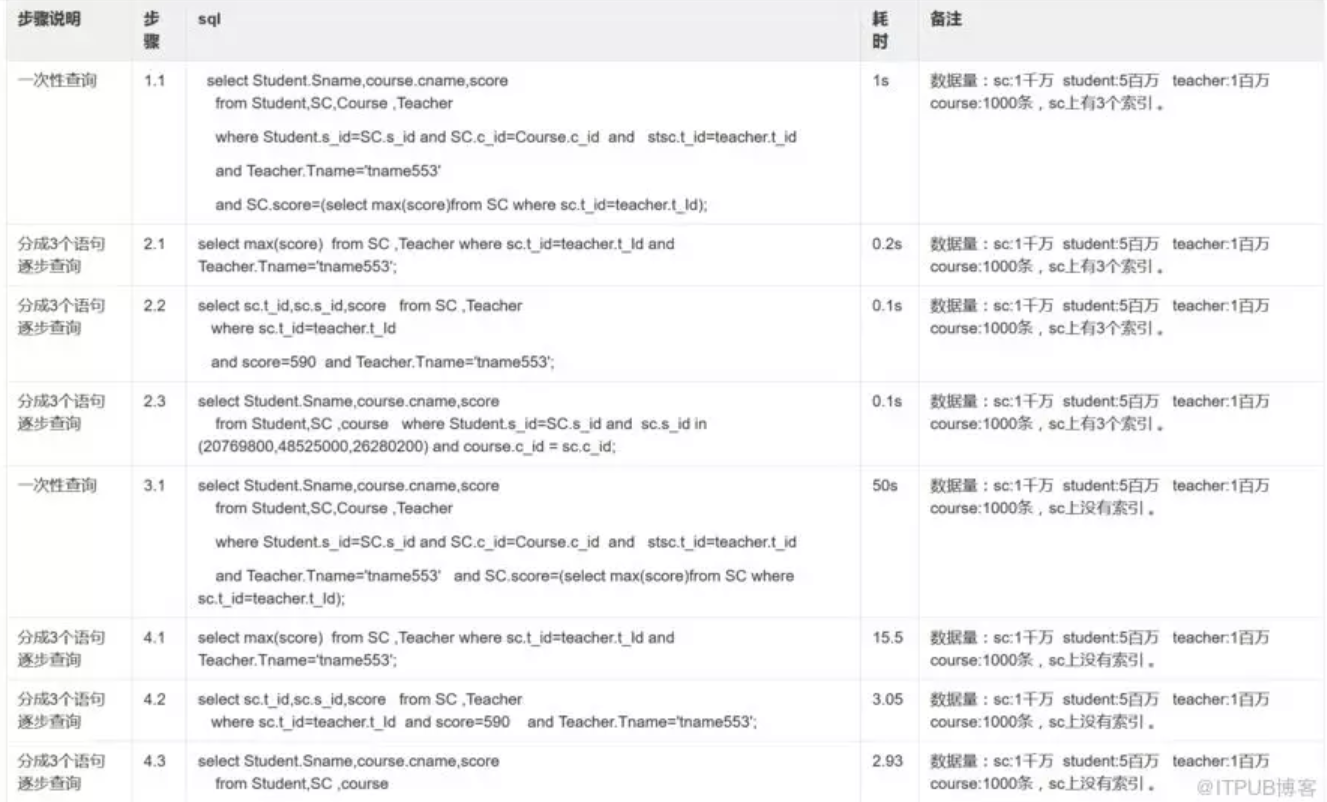Click step number 2.1 cell
The image size is (1327, 802).
(x=154, y=244)
